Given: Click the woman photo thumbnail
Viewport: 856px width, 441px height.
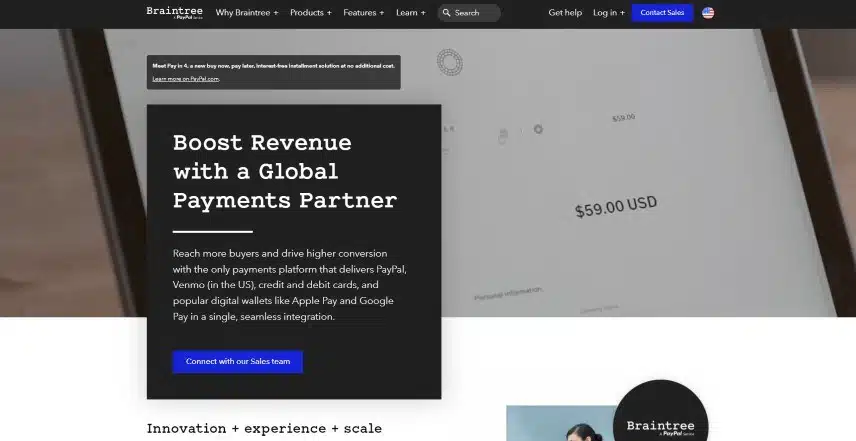Looking at the screenshot, I should pos(560,425).
